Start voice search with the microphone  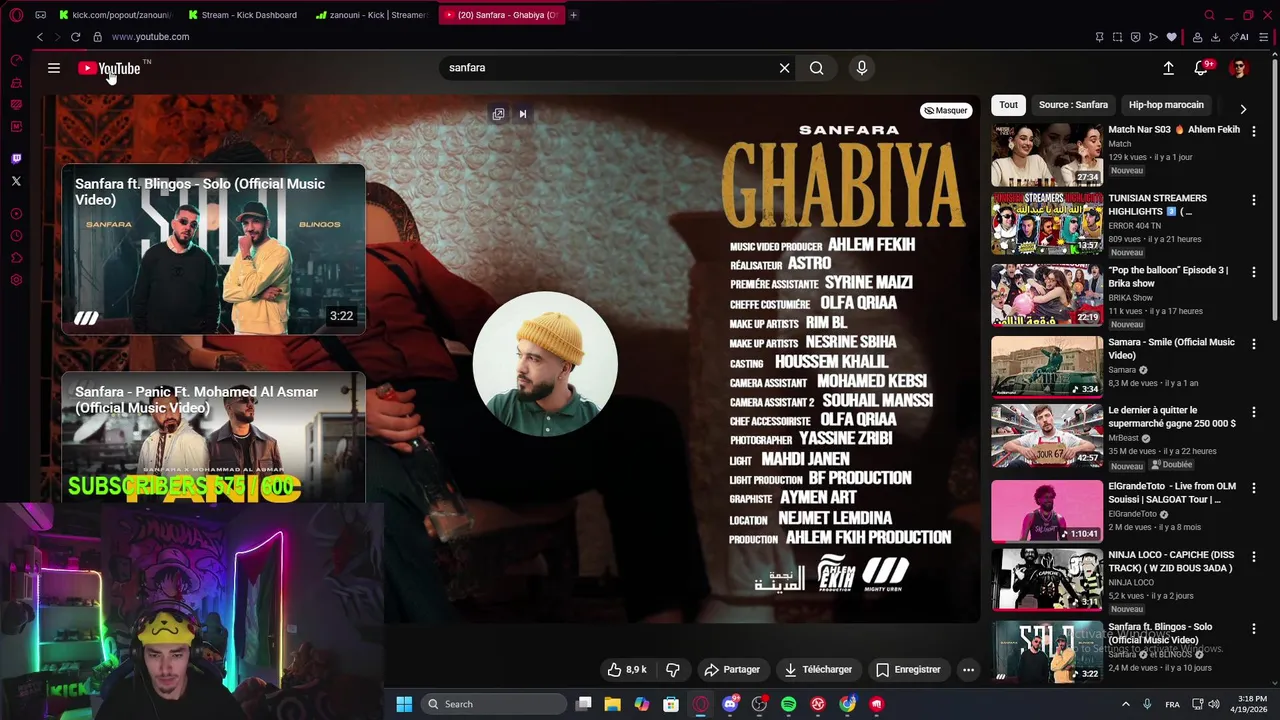[x=862, y=68]
